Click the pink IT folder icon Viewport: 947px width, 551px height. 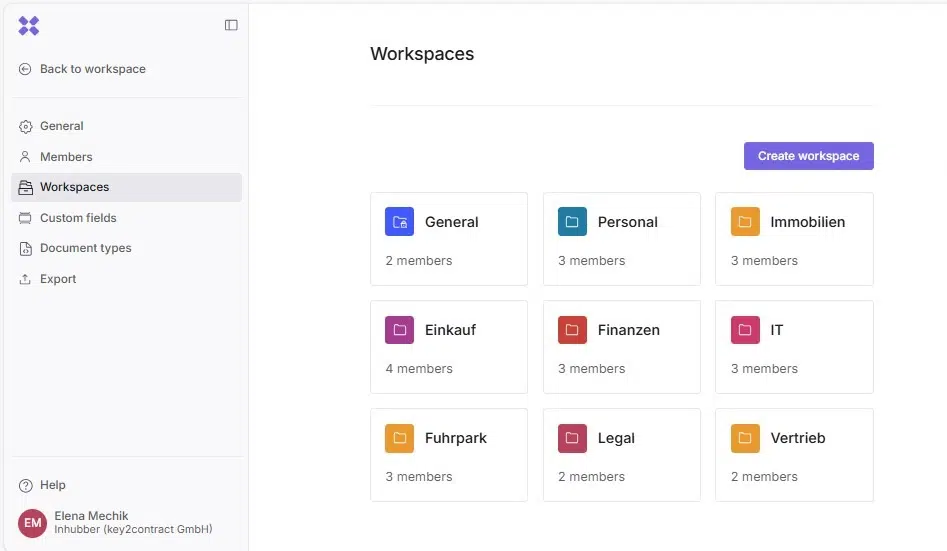pos(745,330)
